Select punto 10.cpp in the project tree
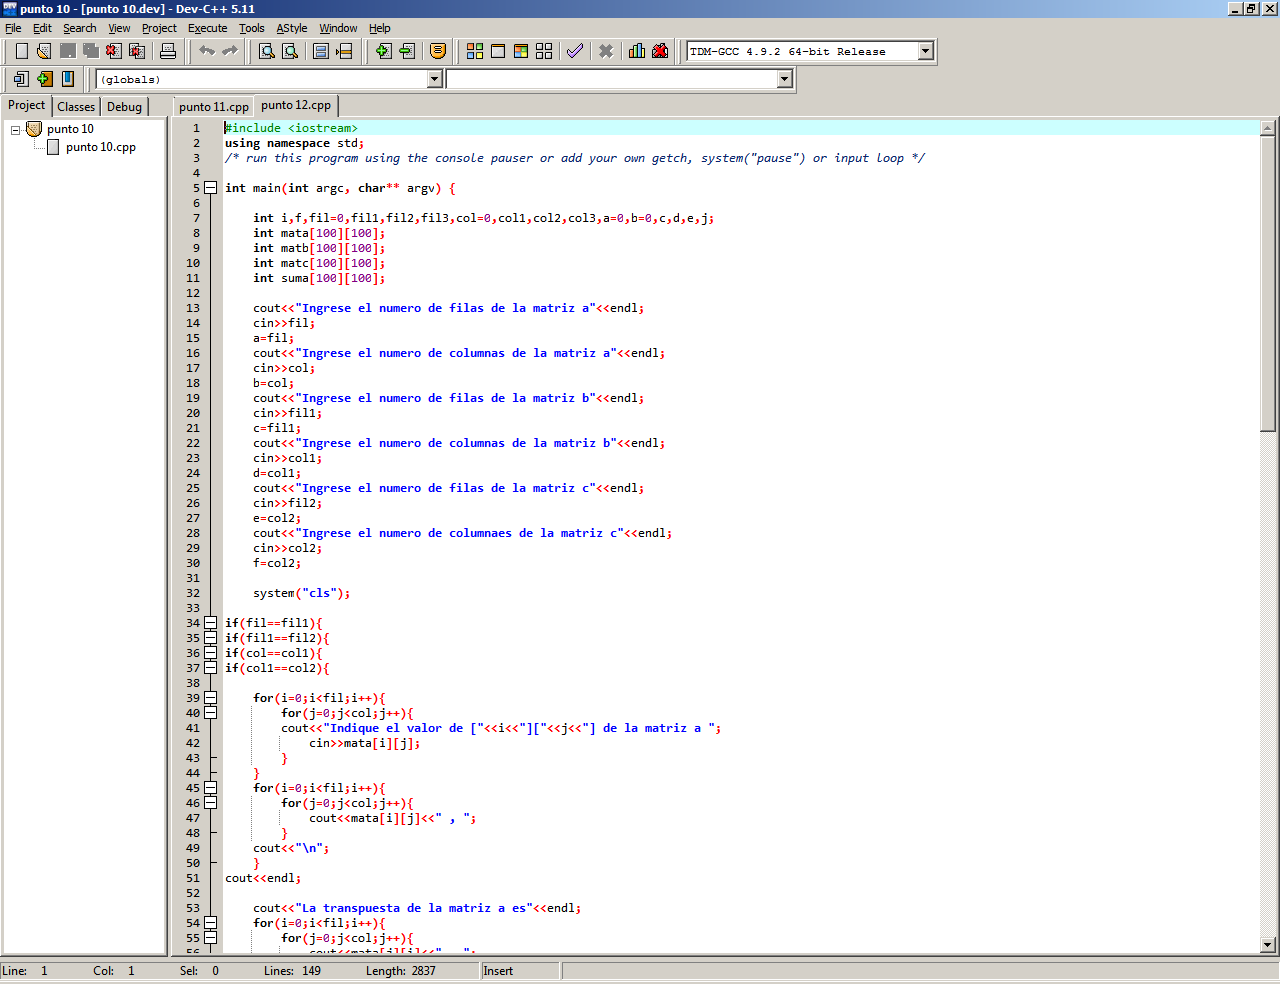This screenshot has height=984, width=1280. pyautogui.click(x=100, y=147)
